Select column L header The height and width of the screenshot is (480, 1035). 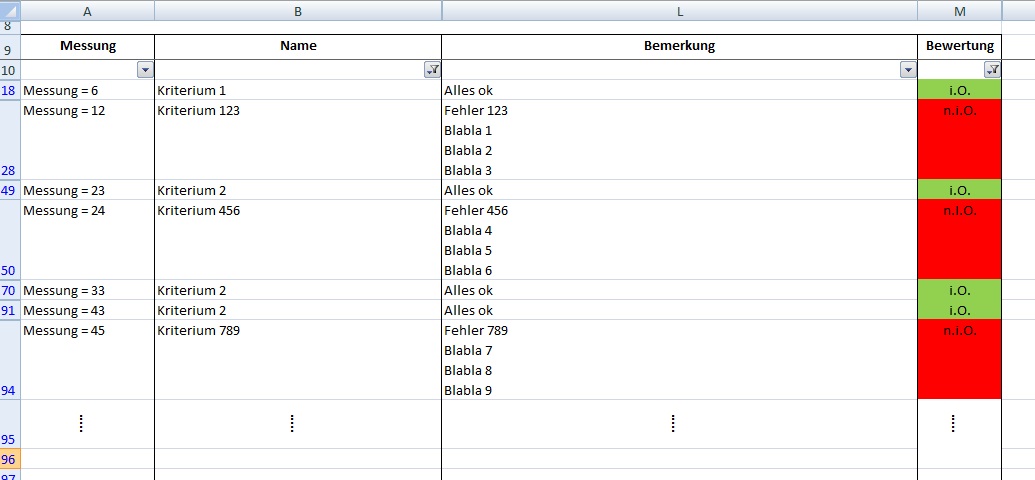(679, 11)
